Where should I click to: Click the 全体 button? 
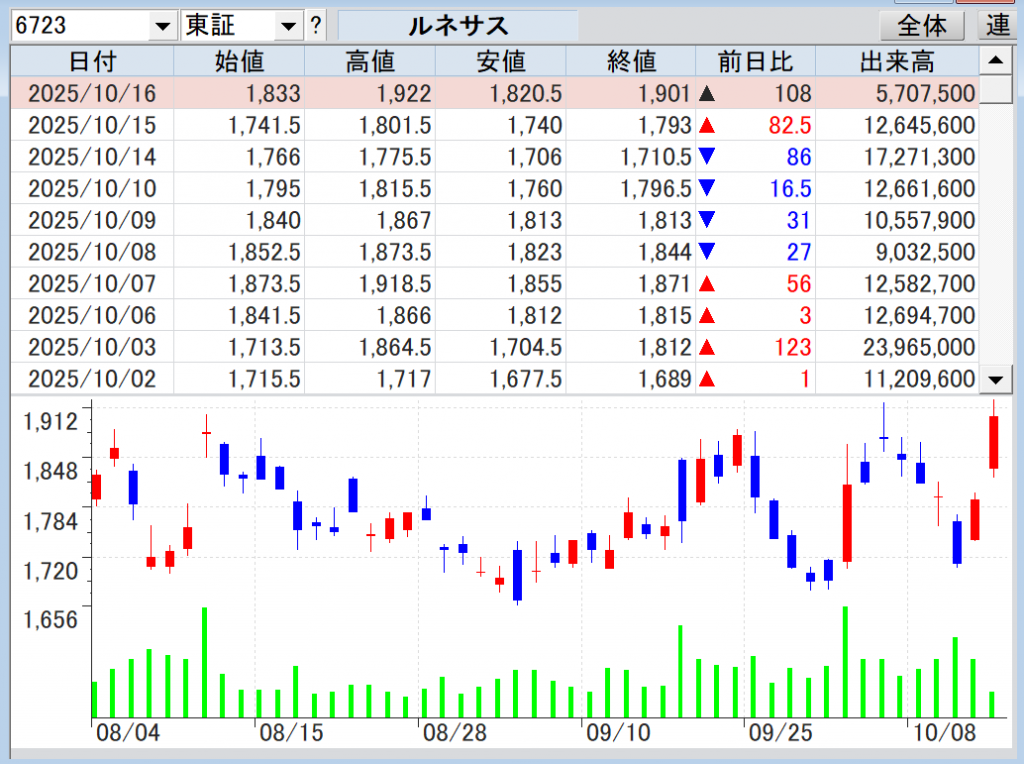(921, 26)
